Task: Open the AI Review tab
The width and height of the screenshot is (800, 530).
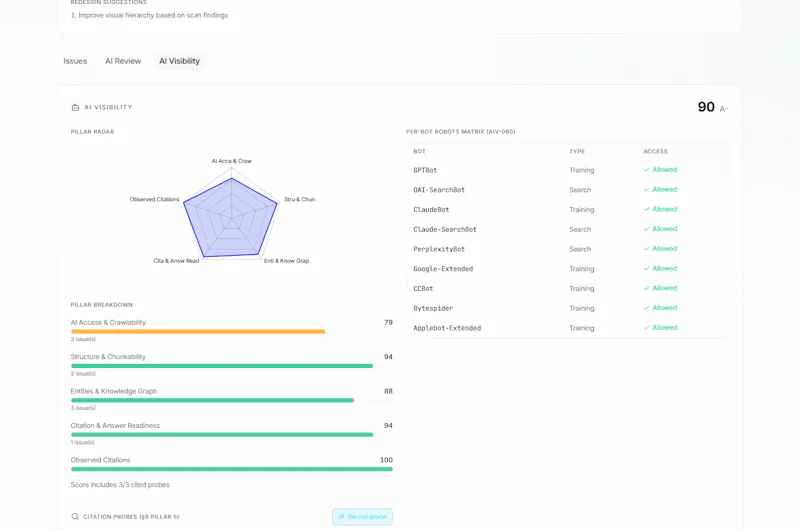Action: pyautogui.click(x=123, y=61)
